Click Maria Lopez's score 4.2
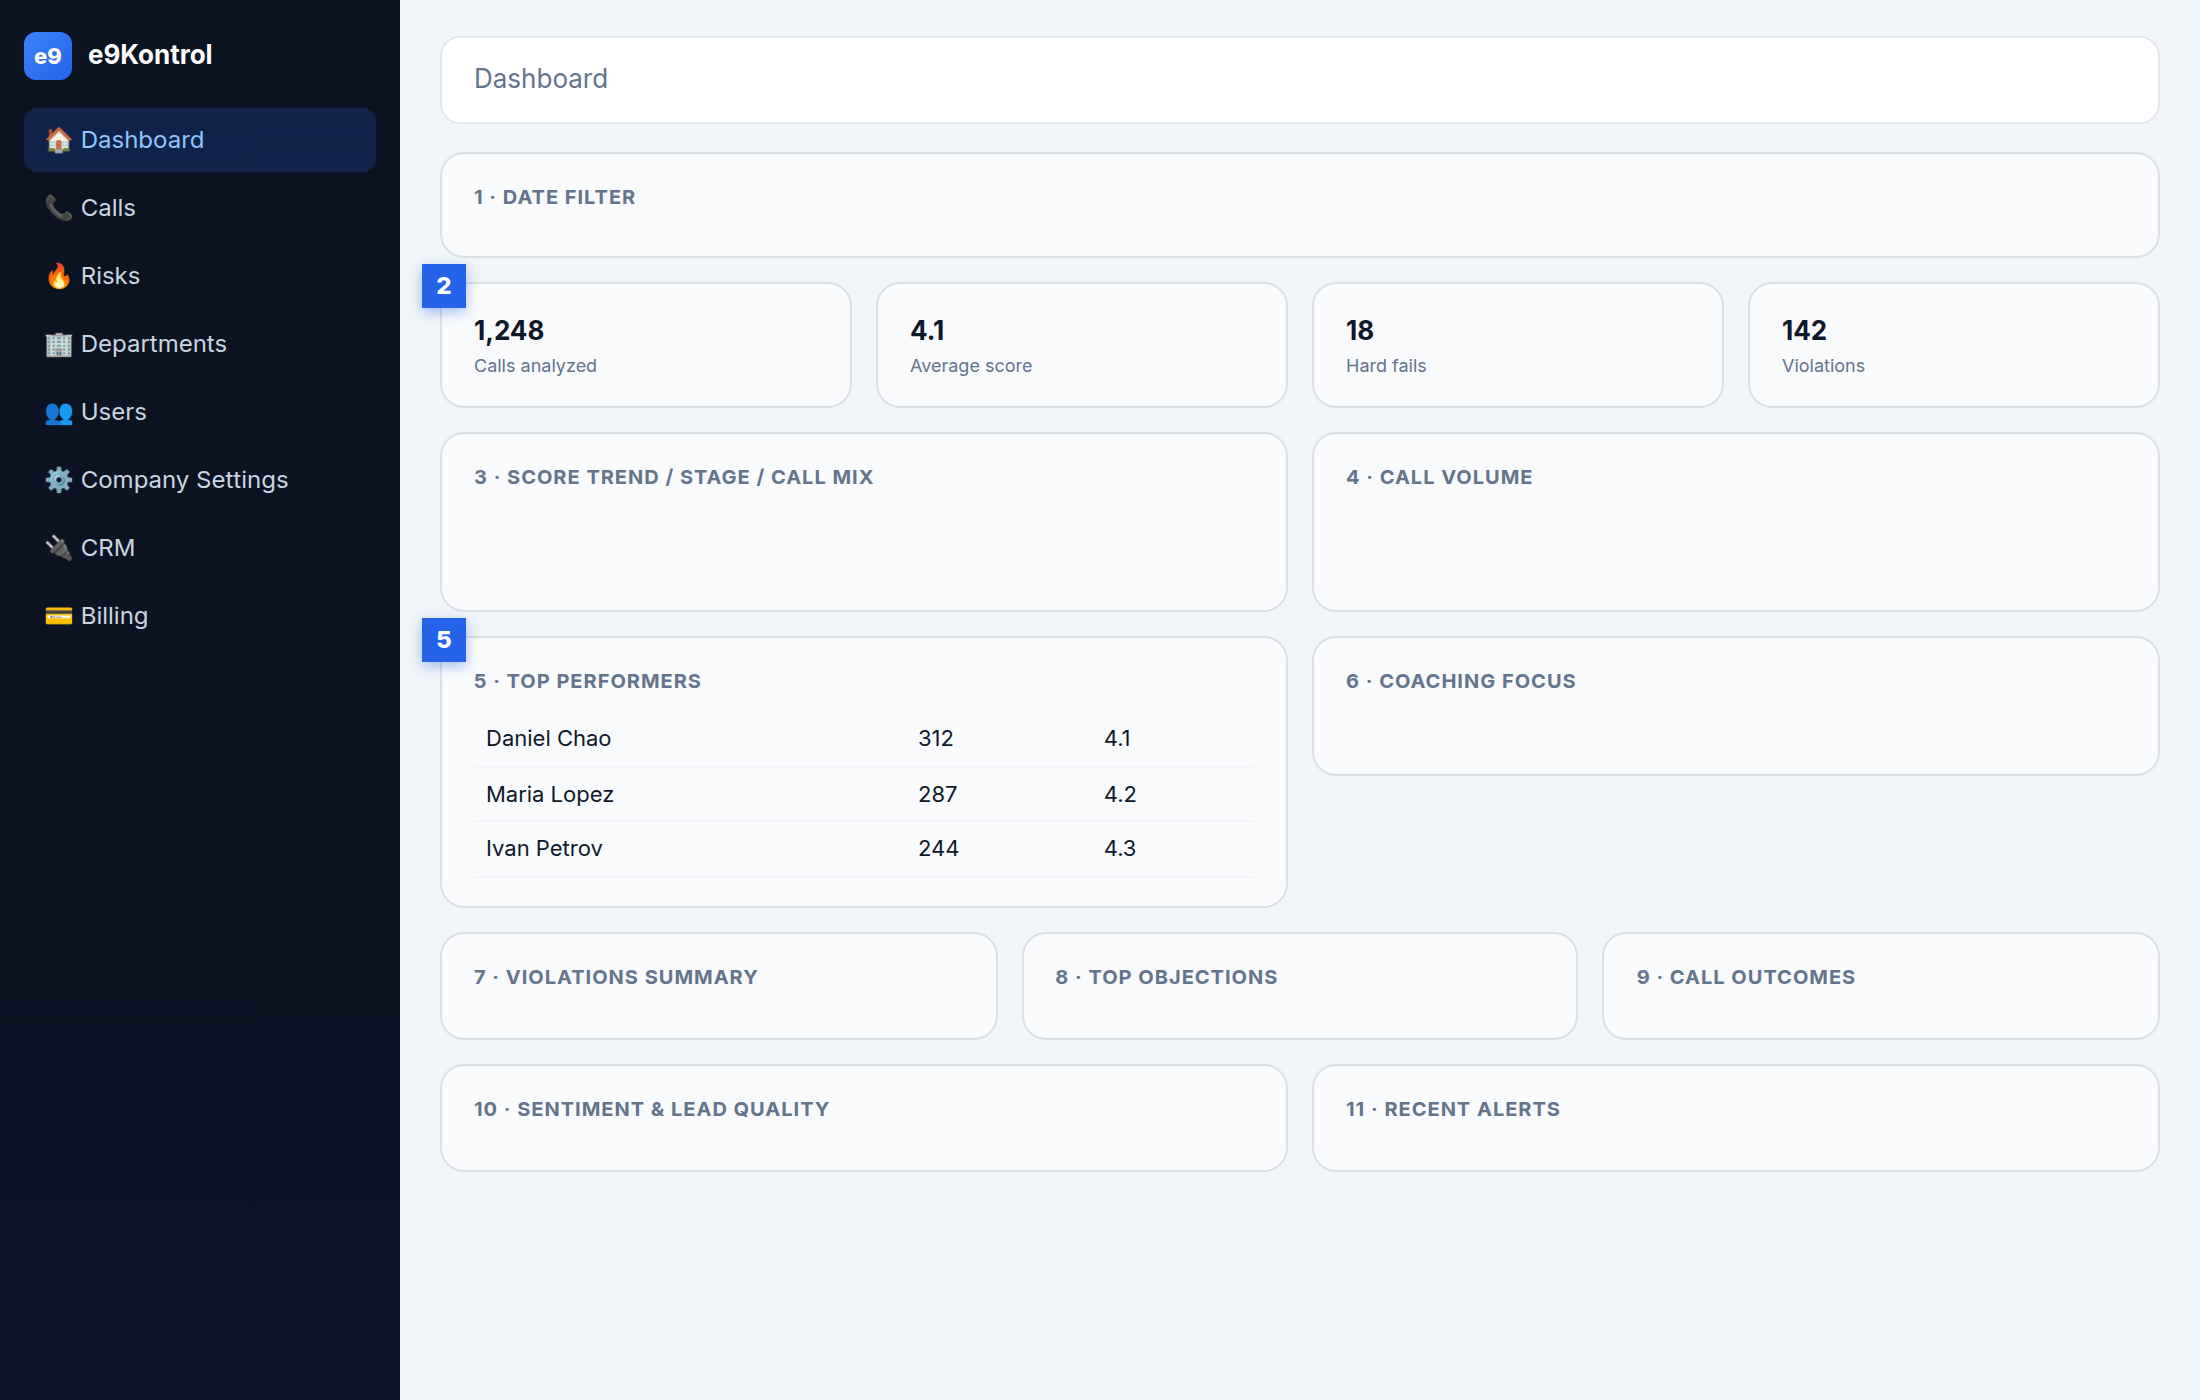Viewport: 2200px width, 1400px height. point(1120,794)
